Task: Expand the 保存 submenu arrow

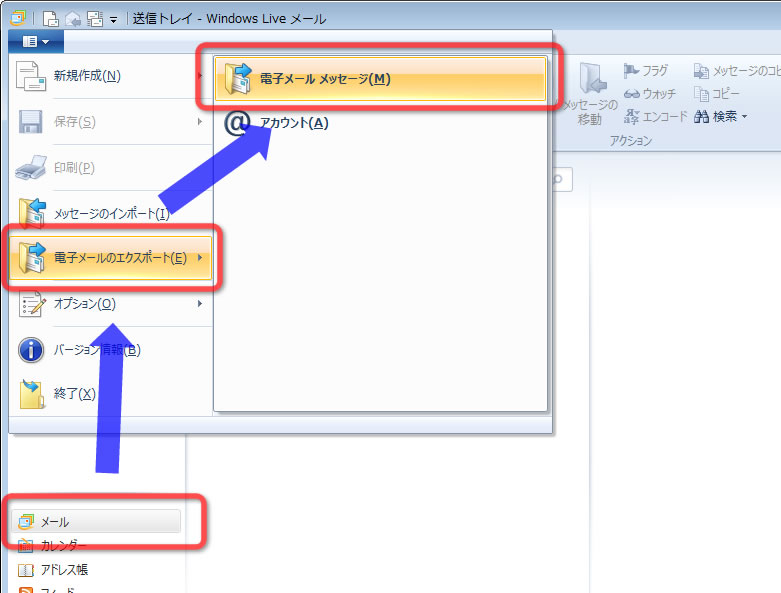Action: coord(200,121)
